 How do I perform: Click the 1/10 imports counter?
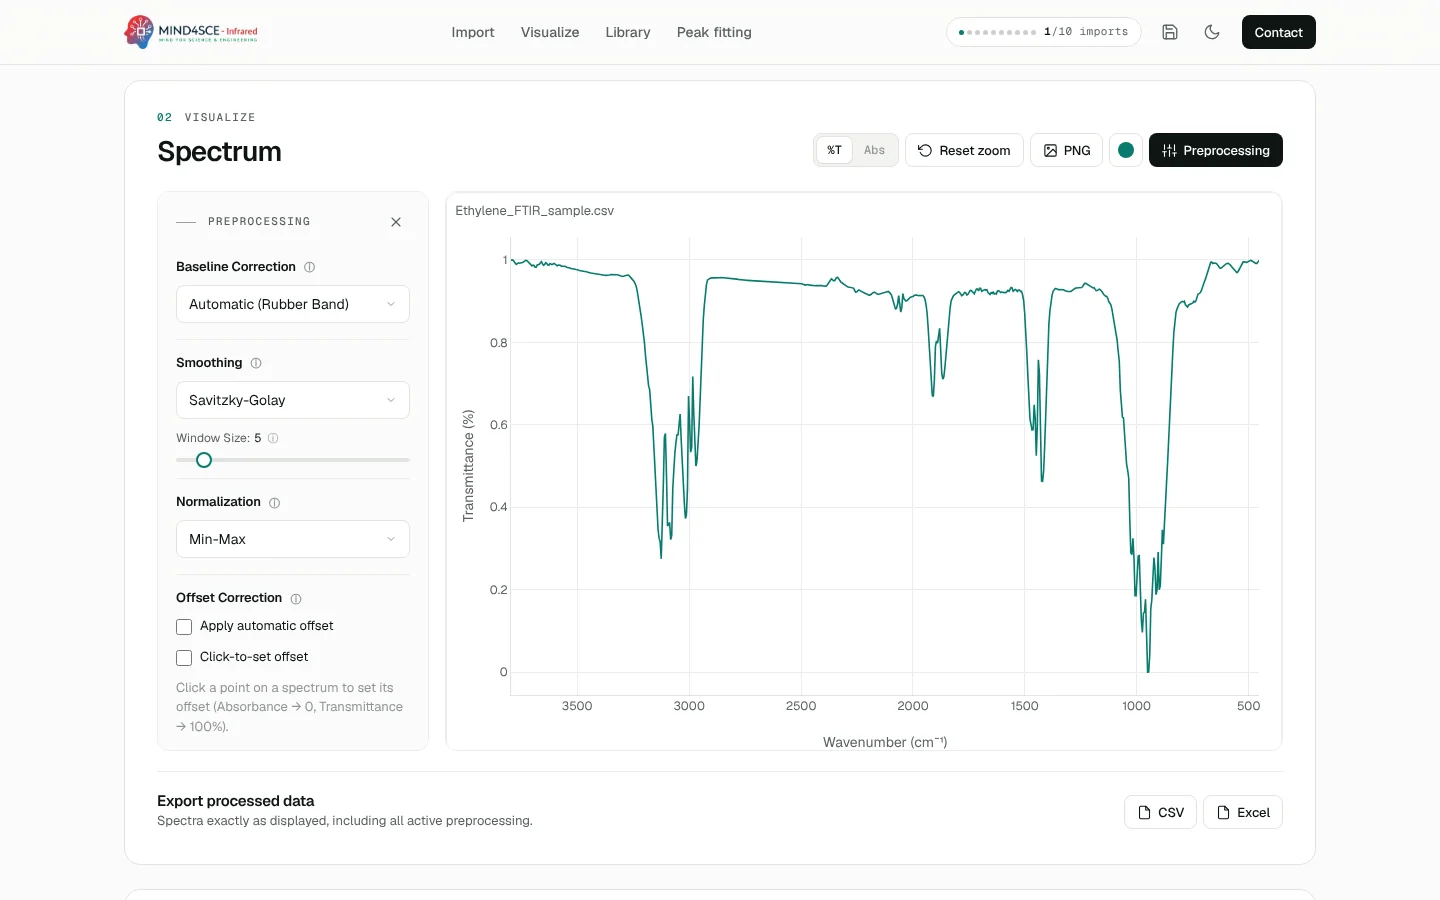tap(1044, 32)
